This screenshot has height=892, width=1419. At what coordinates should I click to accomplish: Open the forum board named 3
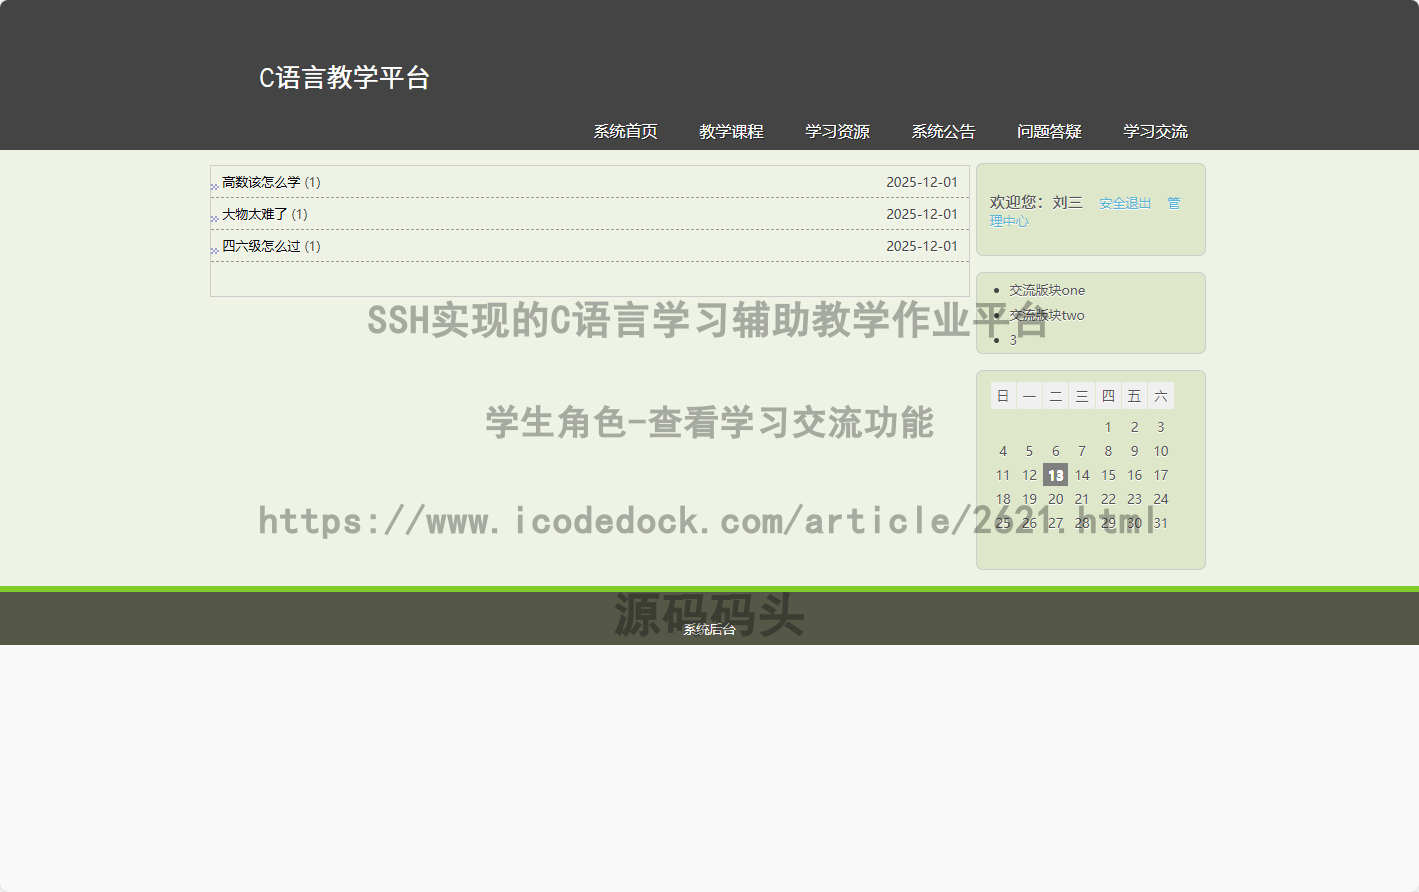coord(1013,340)
